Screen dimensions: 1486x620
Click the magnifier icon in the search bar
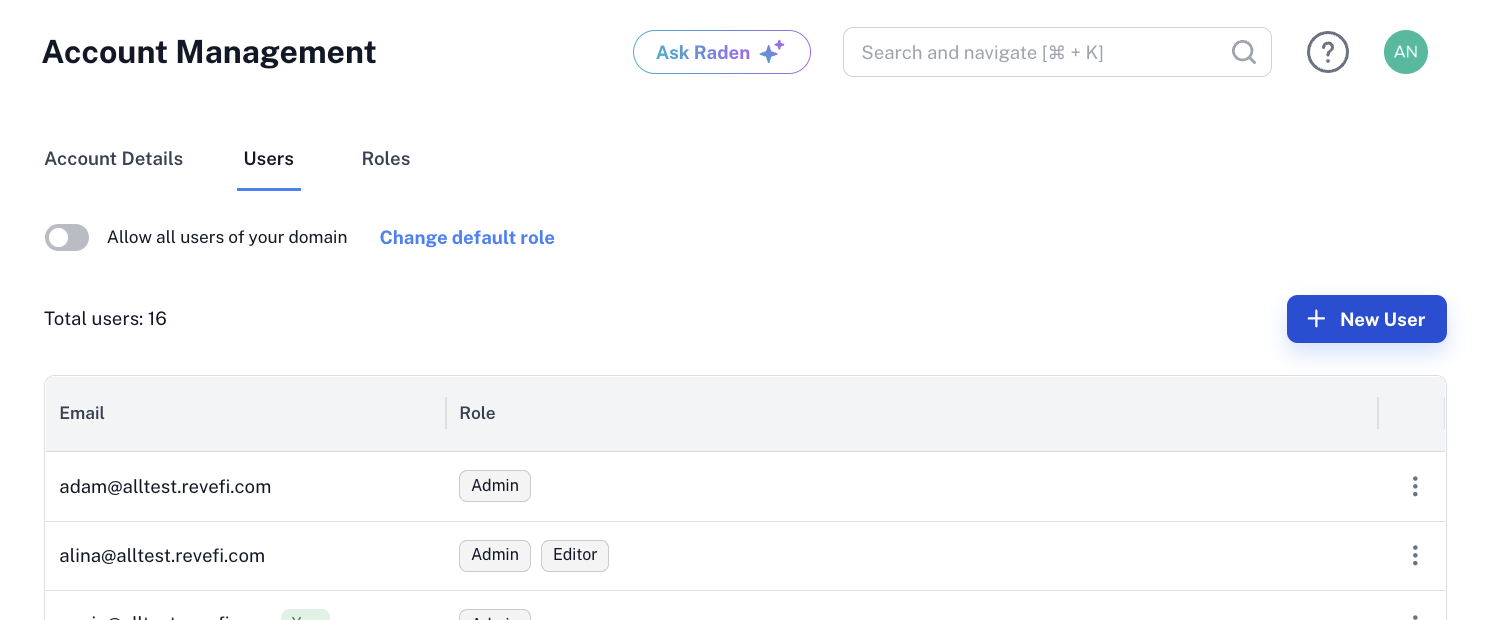1243,52
